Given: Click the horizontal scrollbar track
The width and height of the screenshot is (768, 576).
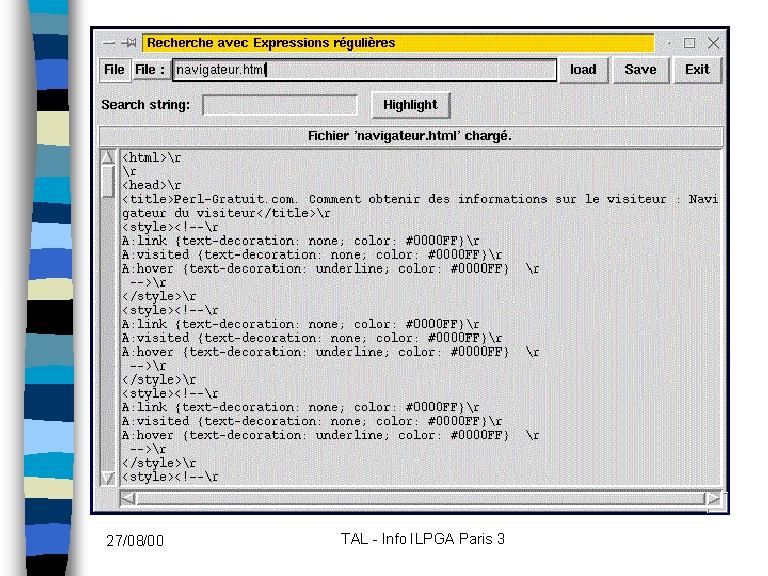Looking at the screenshot, I should [x=420, y=498].
